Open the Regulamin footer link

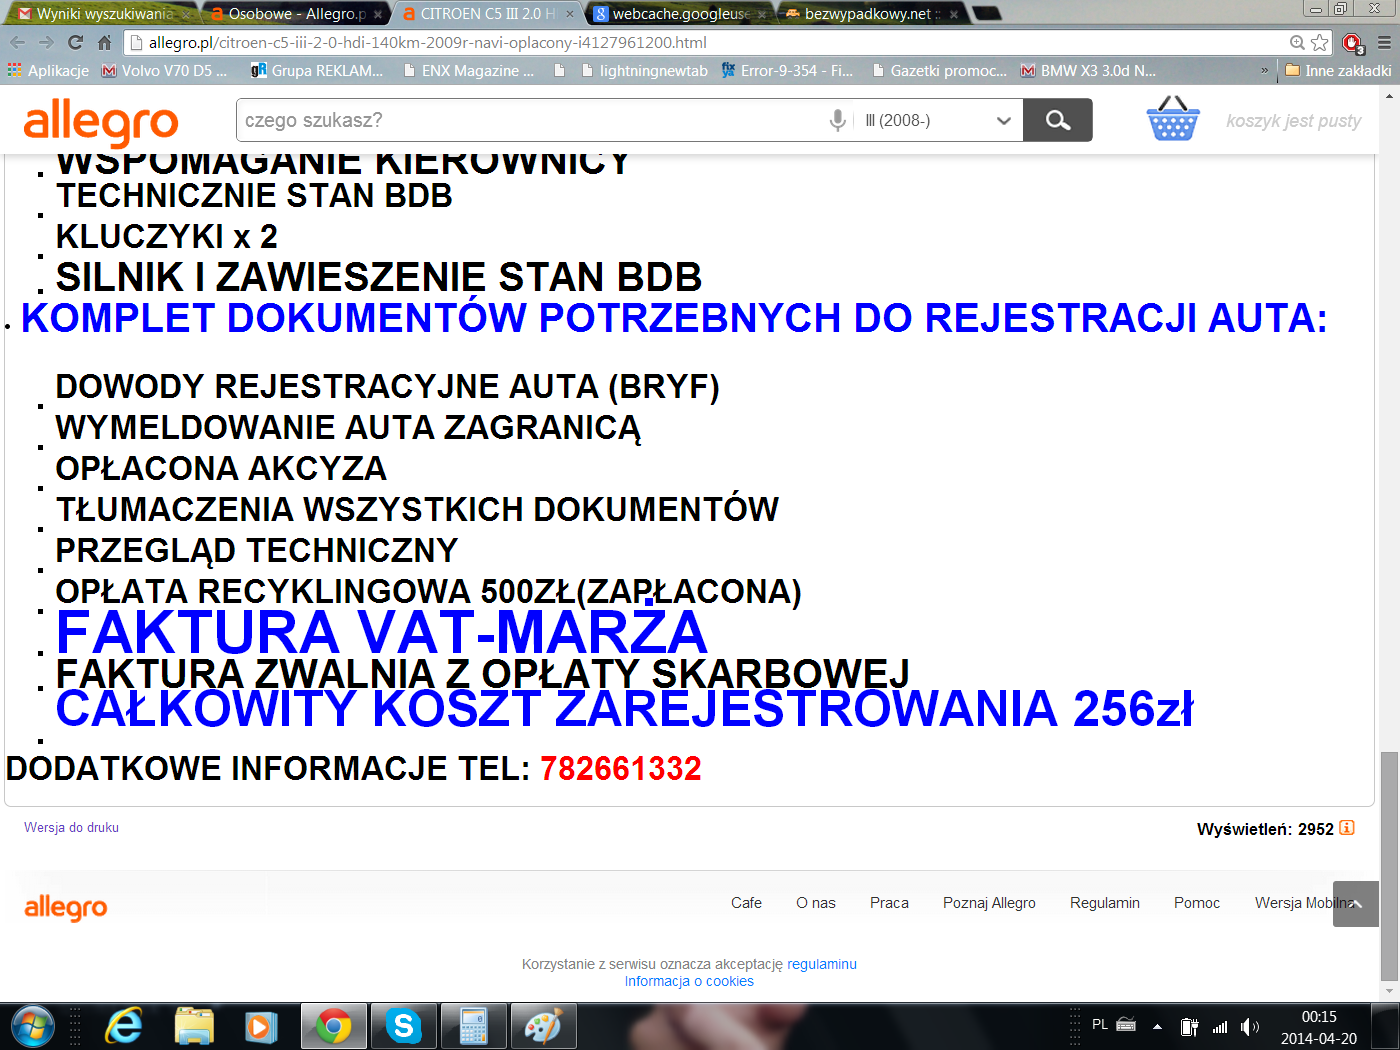coord(1105,903)
